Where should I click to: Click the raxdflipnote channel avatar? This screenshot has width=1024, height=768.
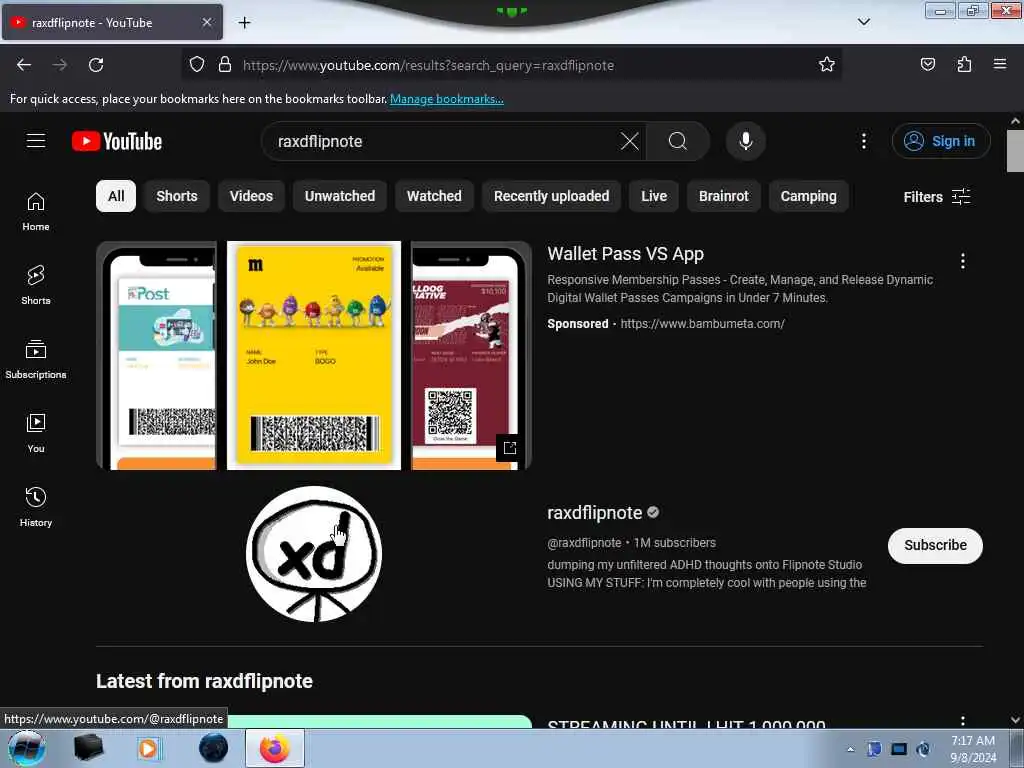click(x=314, y=554)
